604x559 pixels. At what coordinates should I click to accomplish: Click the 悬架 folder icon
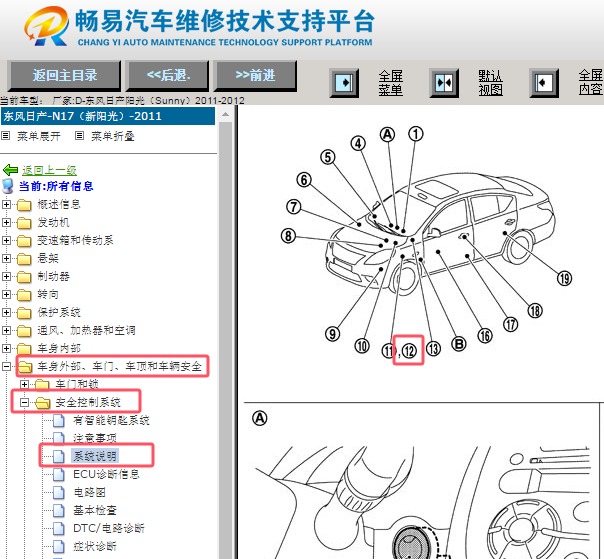24,259
